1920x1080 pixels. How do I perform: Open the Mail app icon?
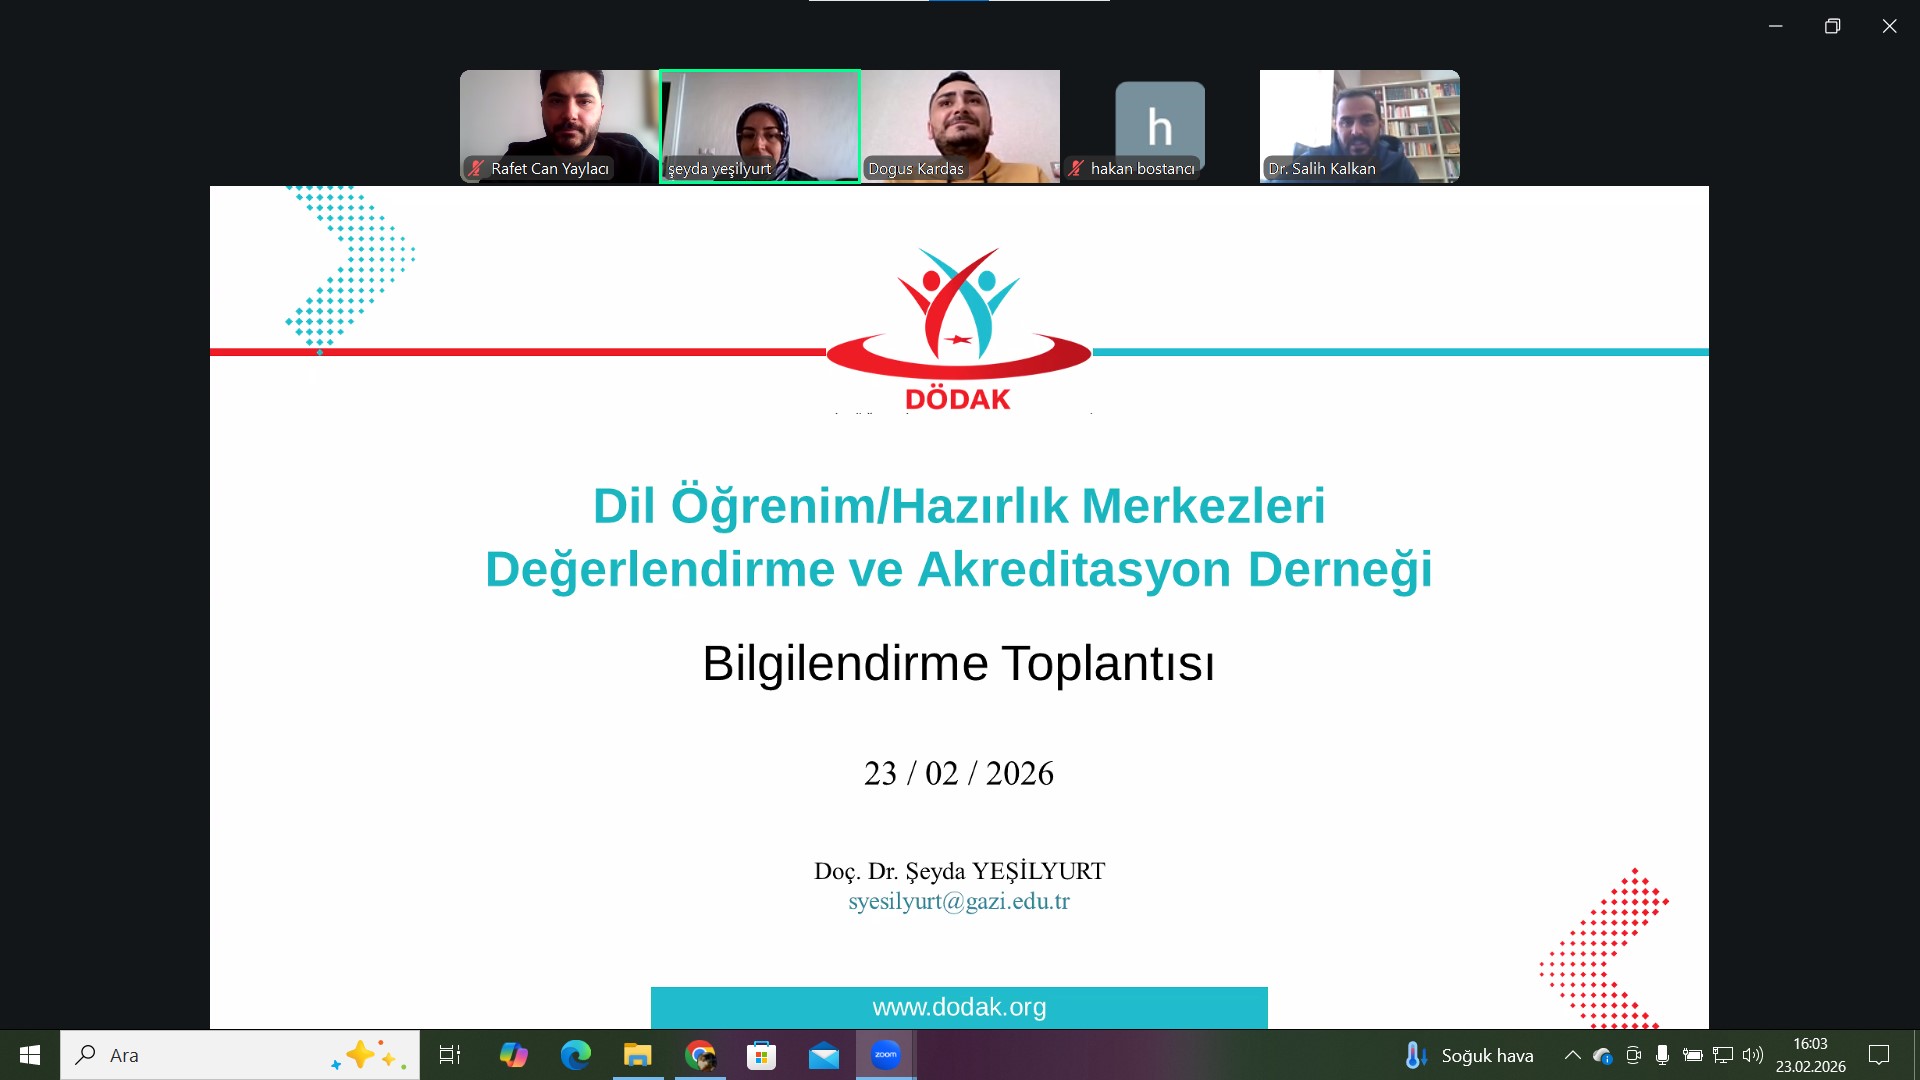(823, 1055)
